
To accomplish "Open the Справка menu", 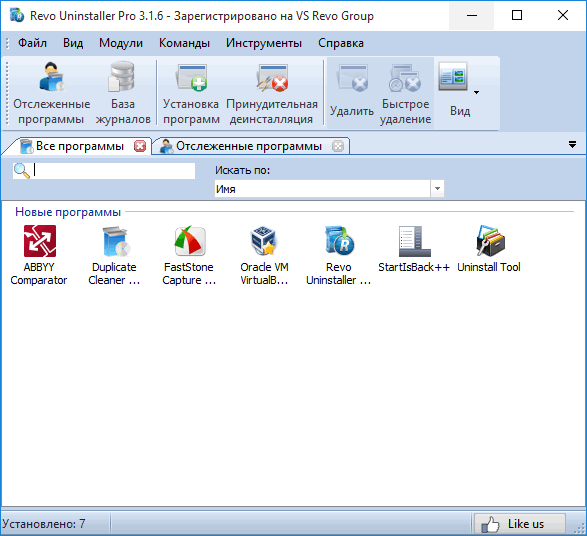I will (341, 43).
